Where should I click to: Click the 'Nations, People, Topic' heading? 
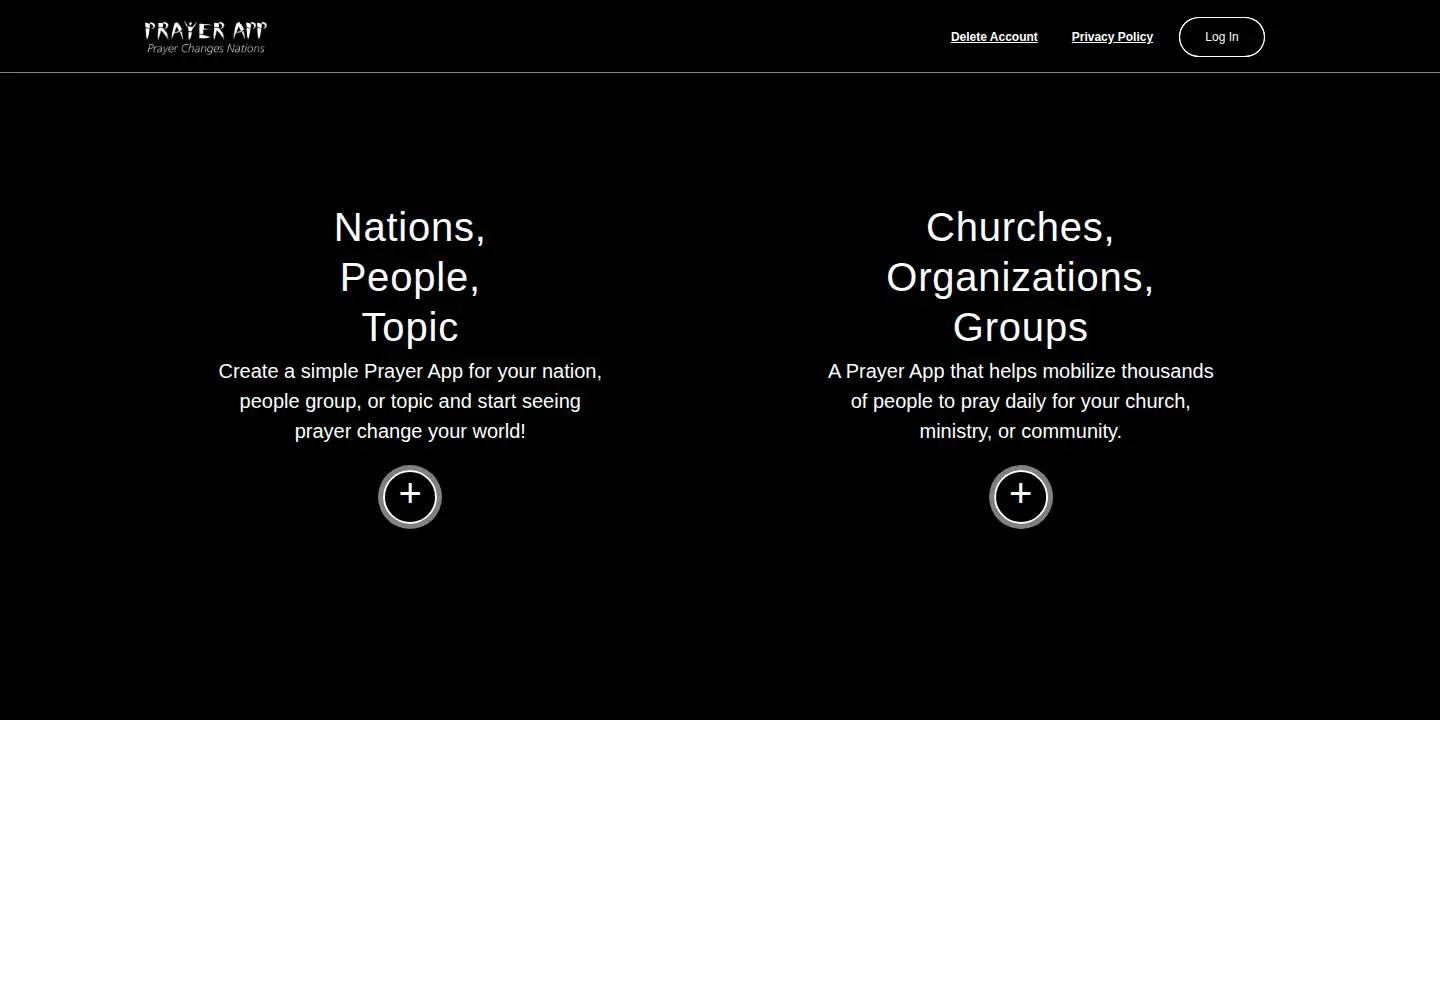tap(410, 277)
